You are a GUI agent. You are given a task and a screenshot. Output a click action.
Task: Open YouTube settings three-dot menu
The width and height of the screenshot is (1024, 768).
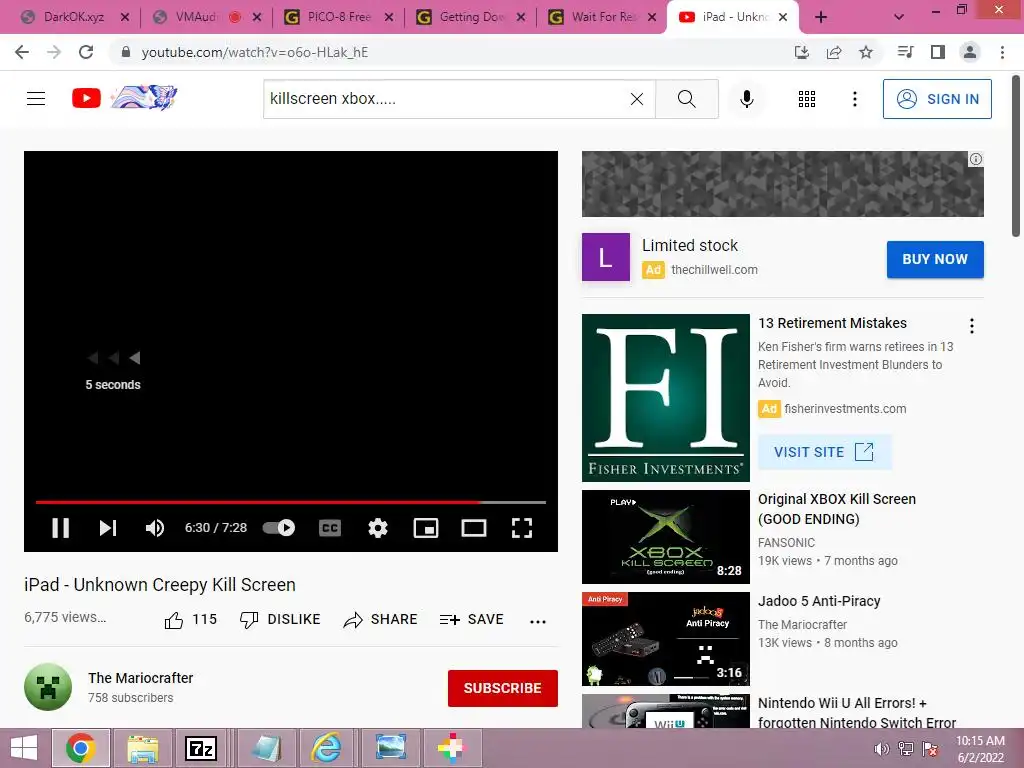(855, 99)
